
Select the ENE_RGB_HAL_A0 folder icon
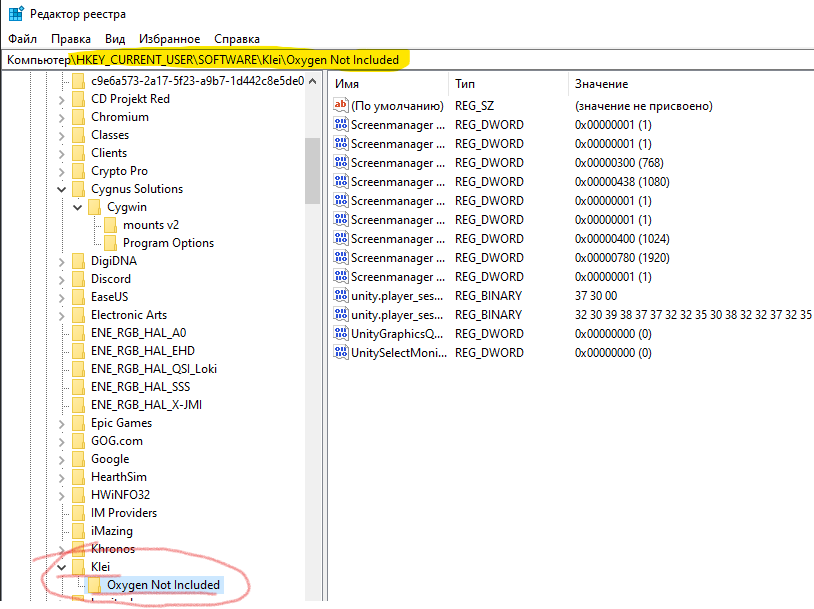(x=78, y=333)
